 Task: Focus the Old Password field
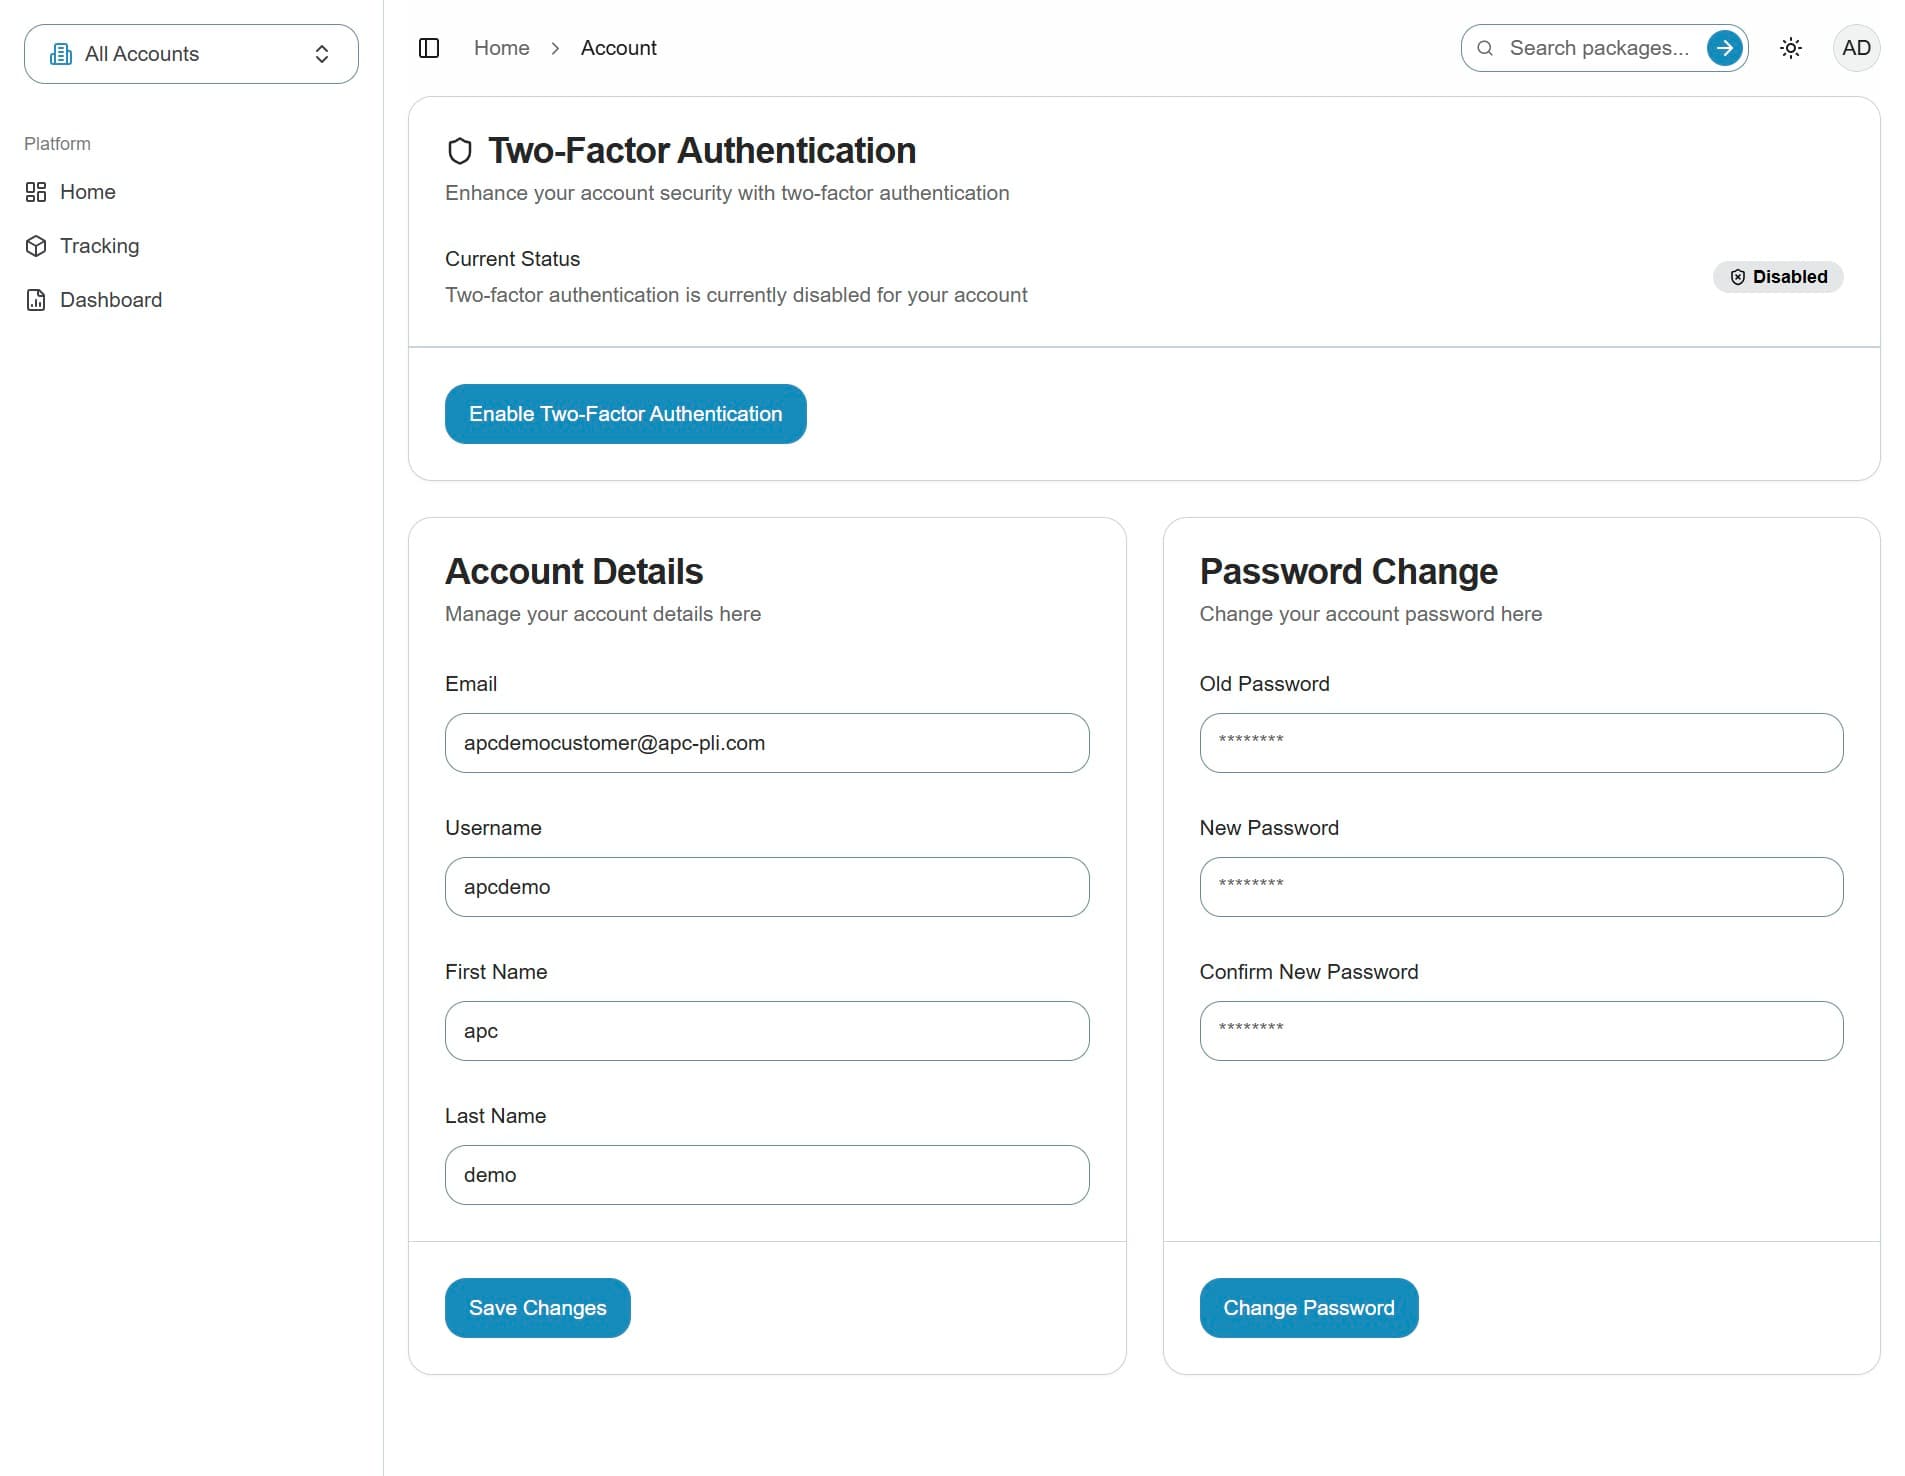pos(1521,743)
